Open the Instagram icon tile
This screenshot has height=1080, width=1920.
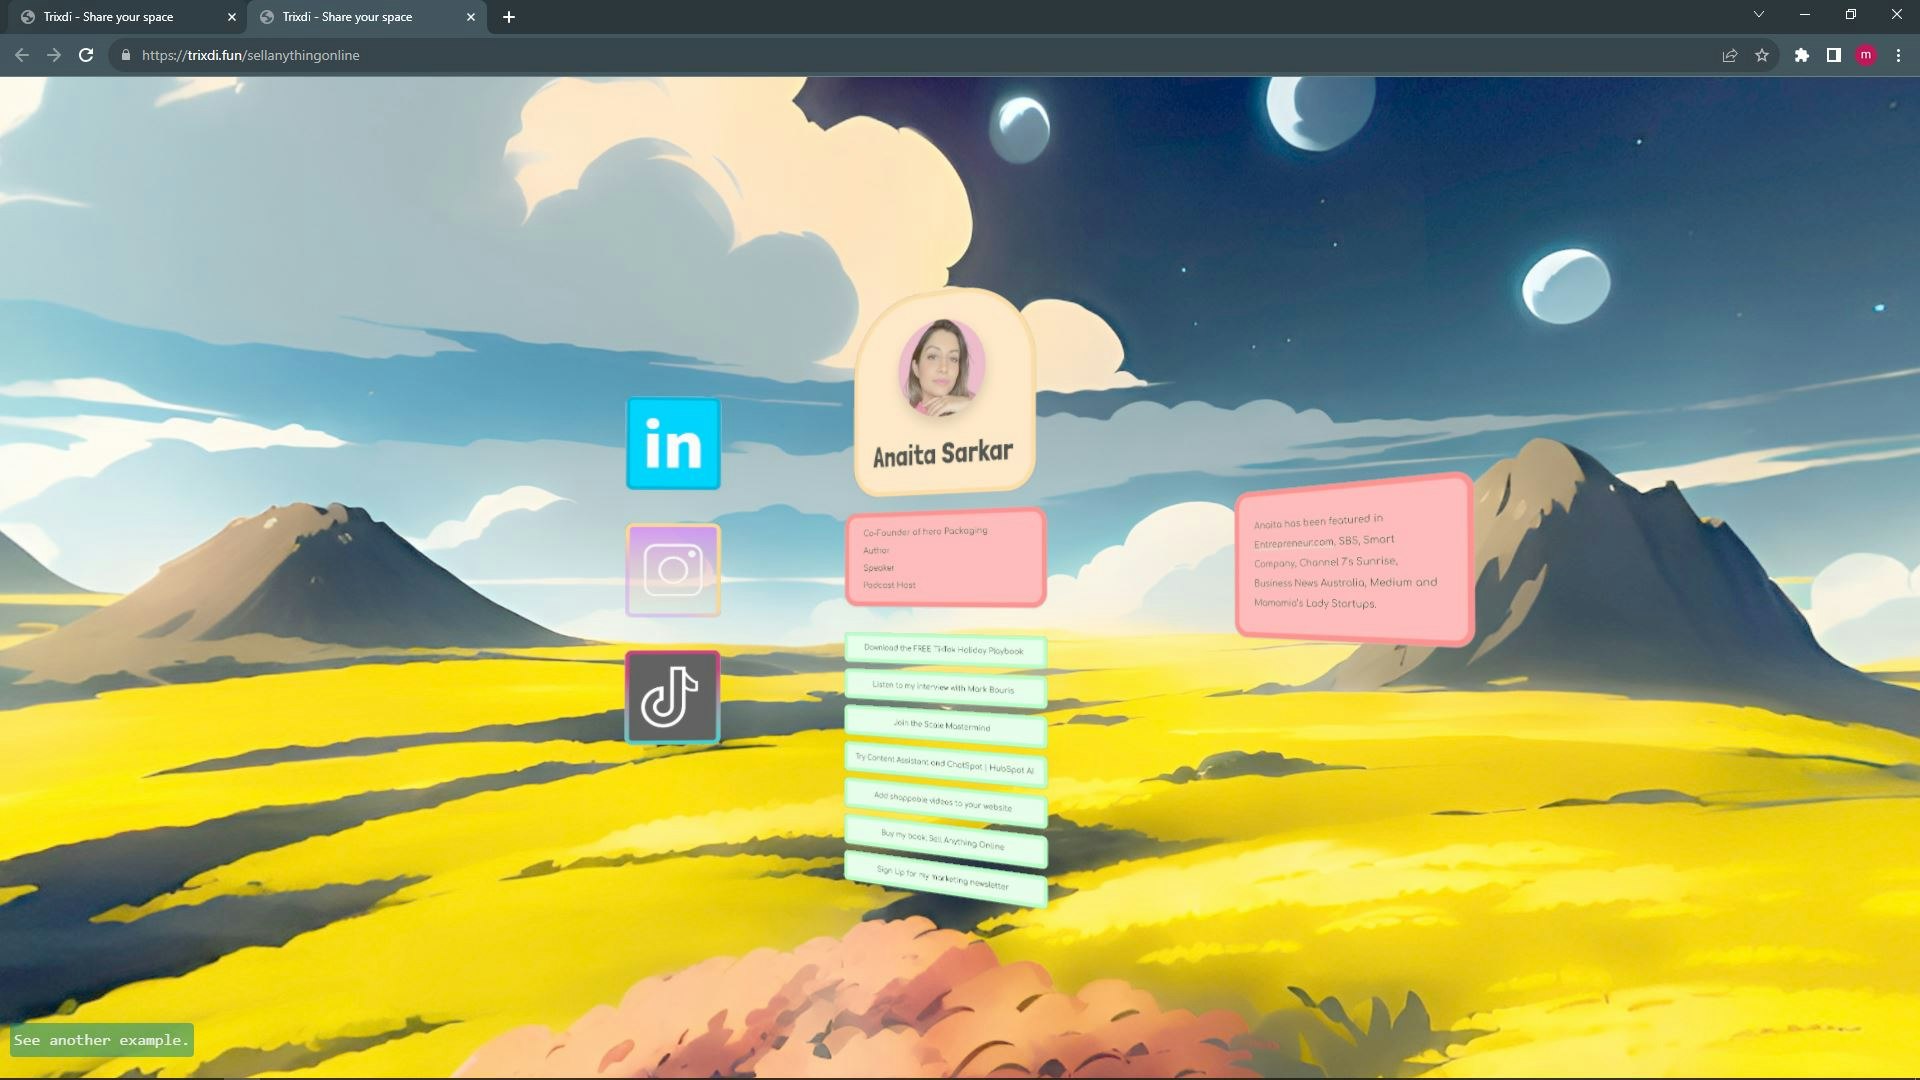[673, 570]
